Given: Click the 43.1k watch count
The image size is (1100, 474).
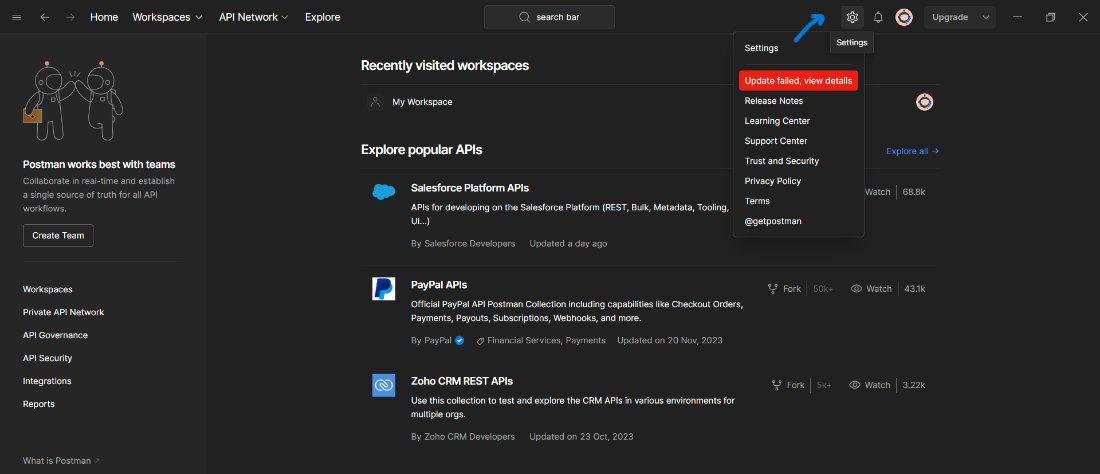Looking at the screenshot, I should [915, 289].
